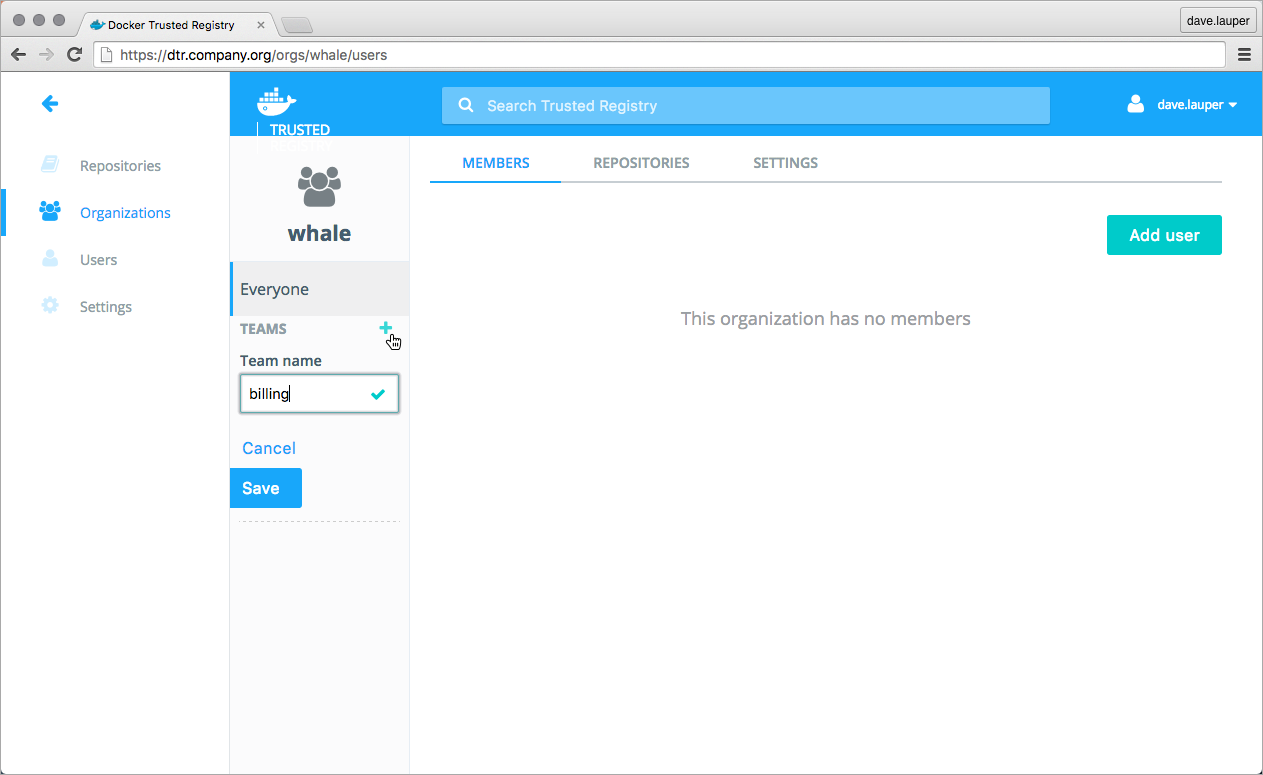Click the Docker Trusted Registry whale logo
Viewport: 1263px width, 775px height.
click(x=277, y=101)
